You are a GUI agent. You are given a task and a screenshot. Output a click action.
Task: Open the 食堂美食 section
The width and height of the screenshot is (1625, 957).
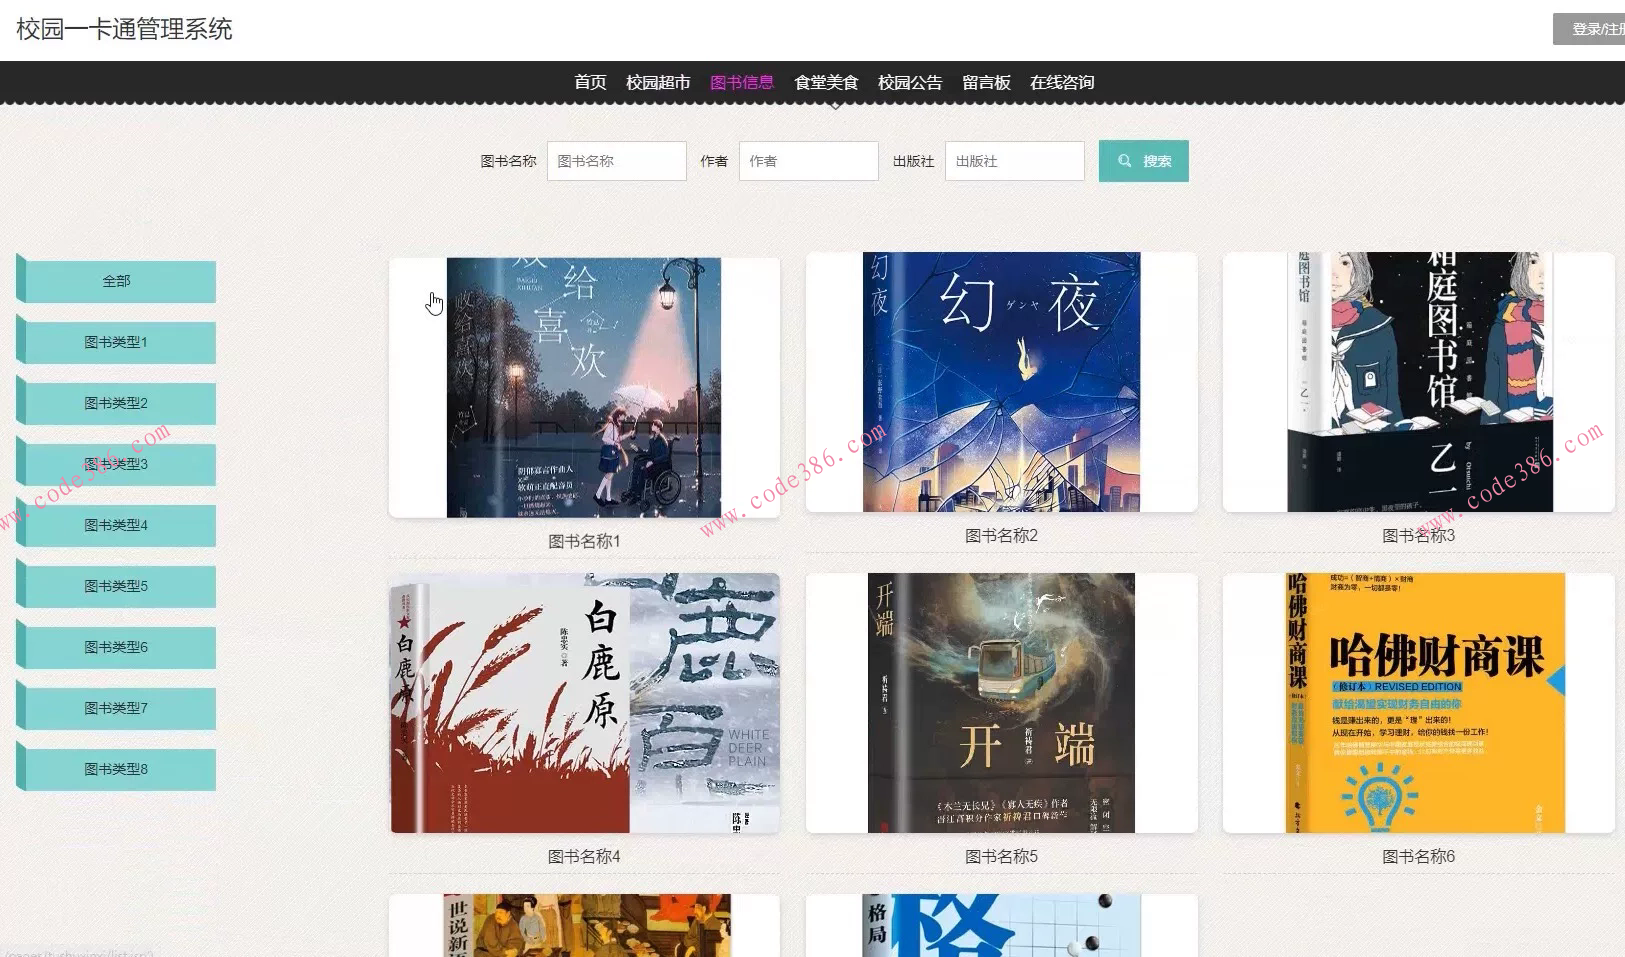click(826, 82)
